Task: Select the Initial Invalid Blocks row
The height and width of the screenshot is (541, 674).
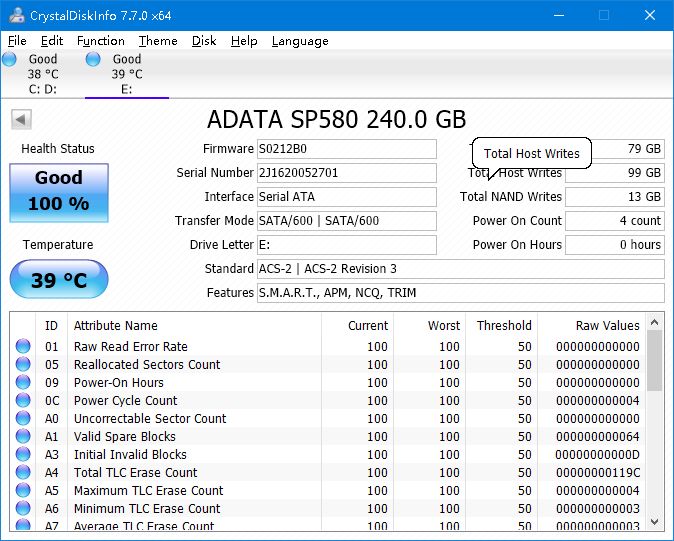Action: tap(327, 455)
